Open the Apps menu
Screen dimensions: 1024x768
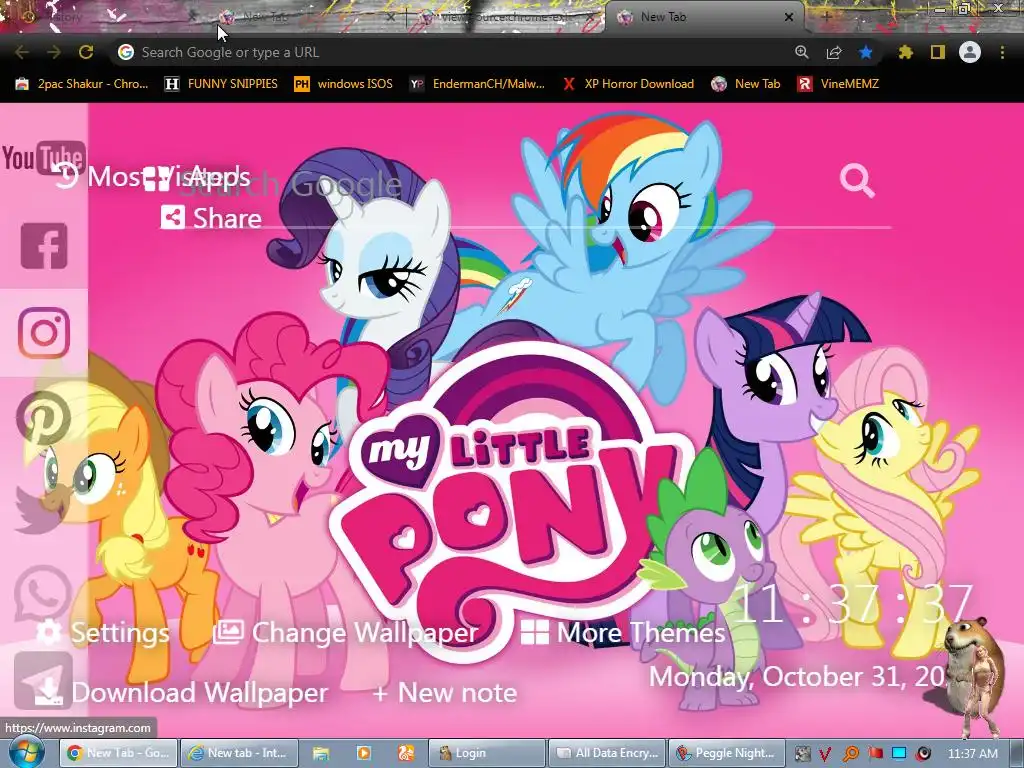pos(197,176)
